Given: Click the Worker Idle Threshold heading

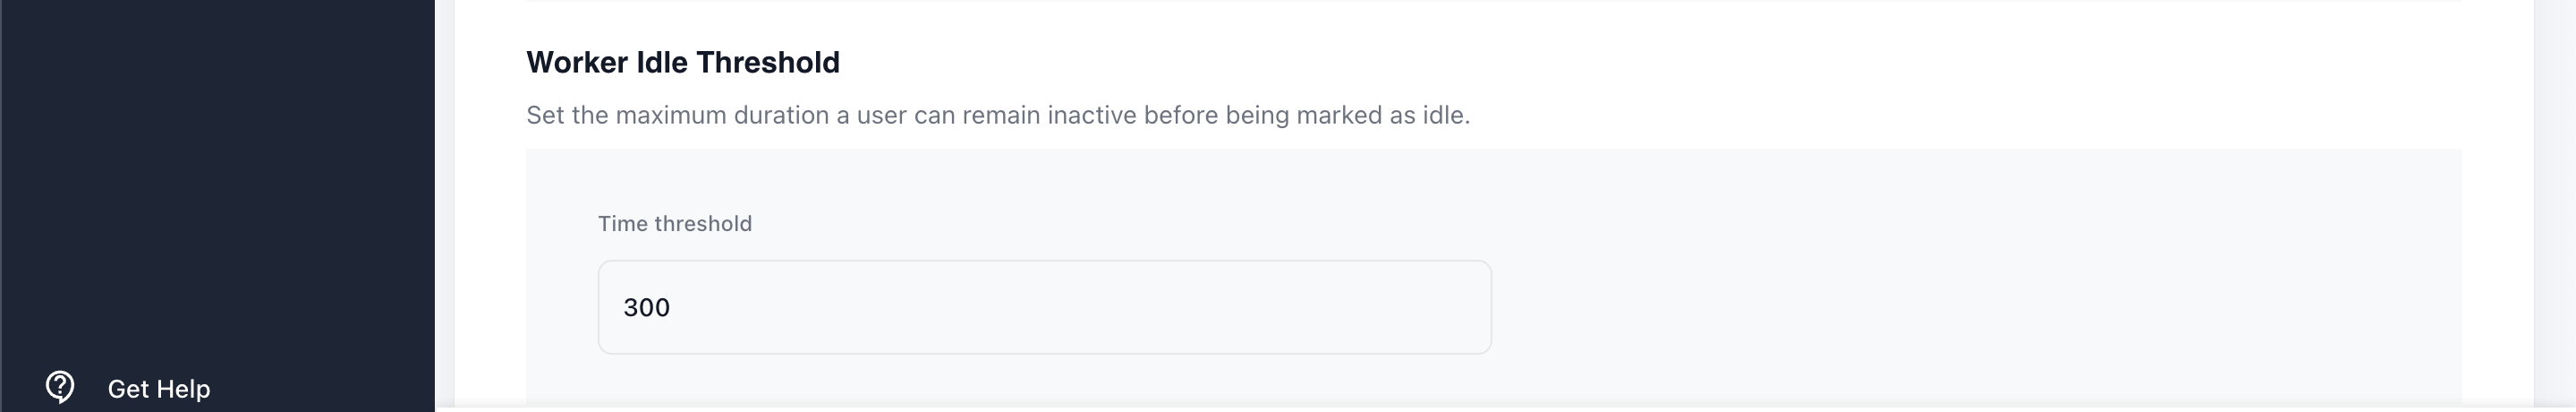Looking at the screenshot, I should coord(682,63).
